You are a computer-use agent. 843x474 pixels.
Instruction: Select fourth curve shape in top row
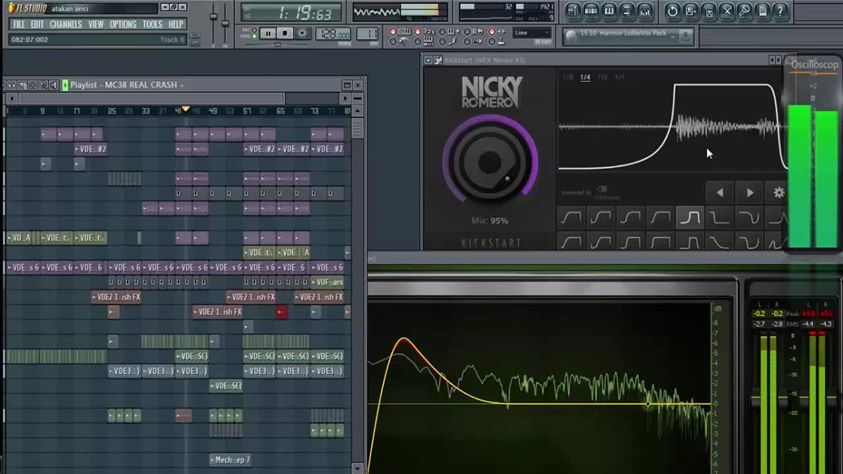click(x=660, y=218)
